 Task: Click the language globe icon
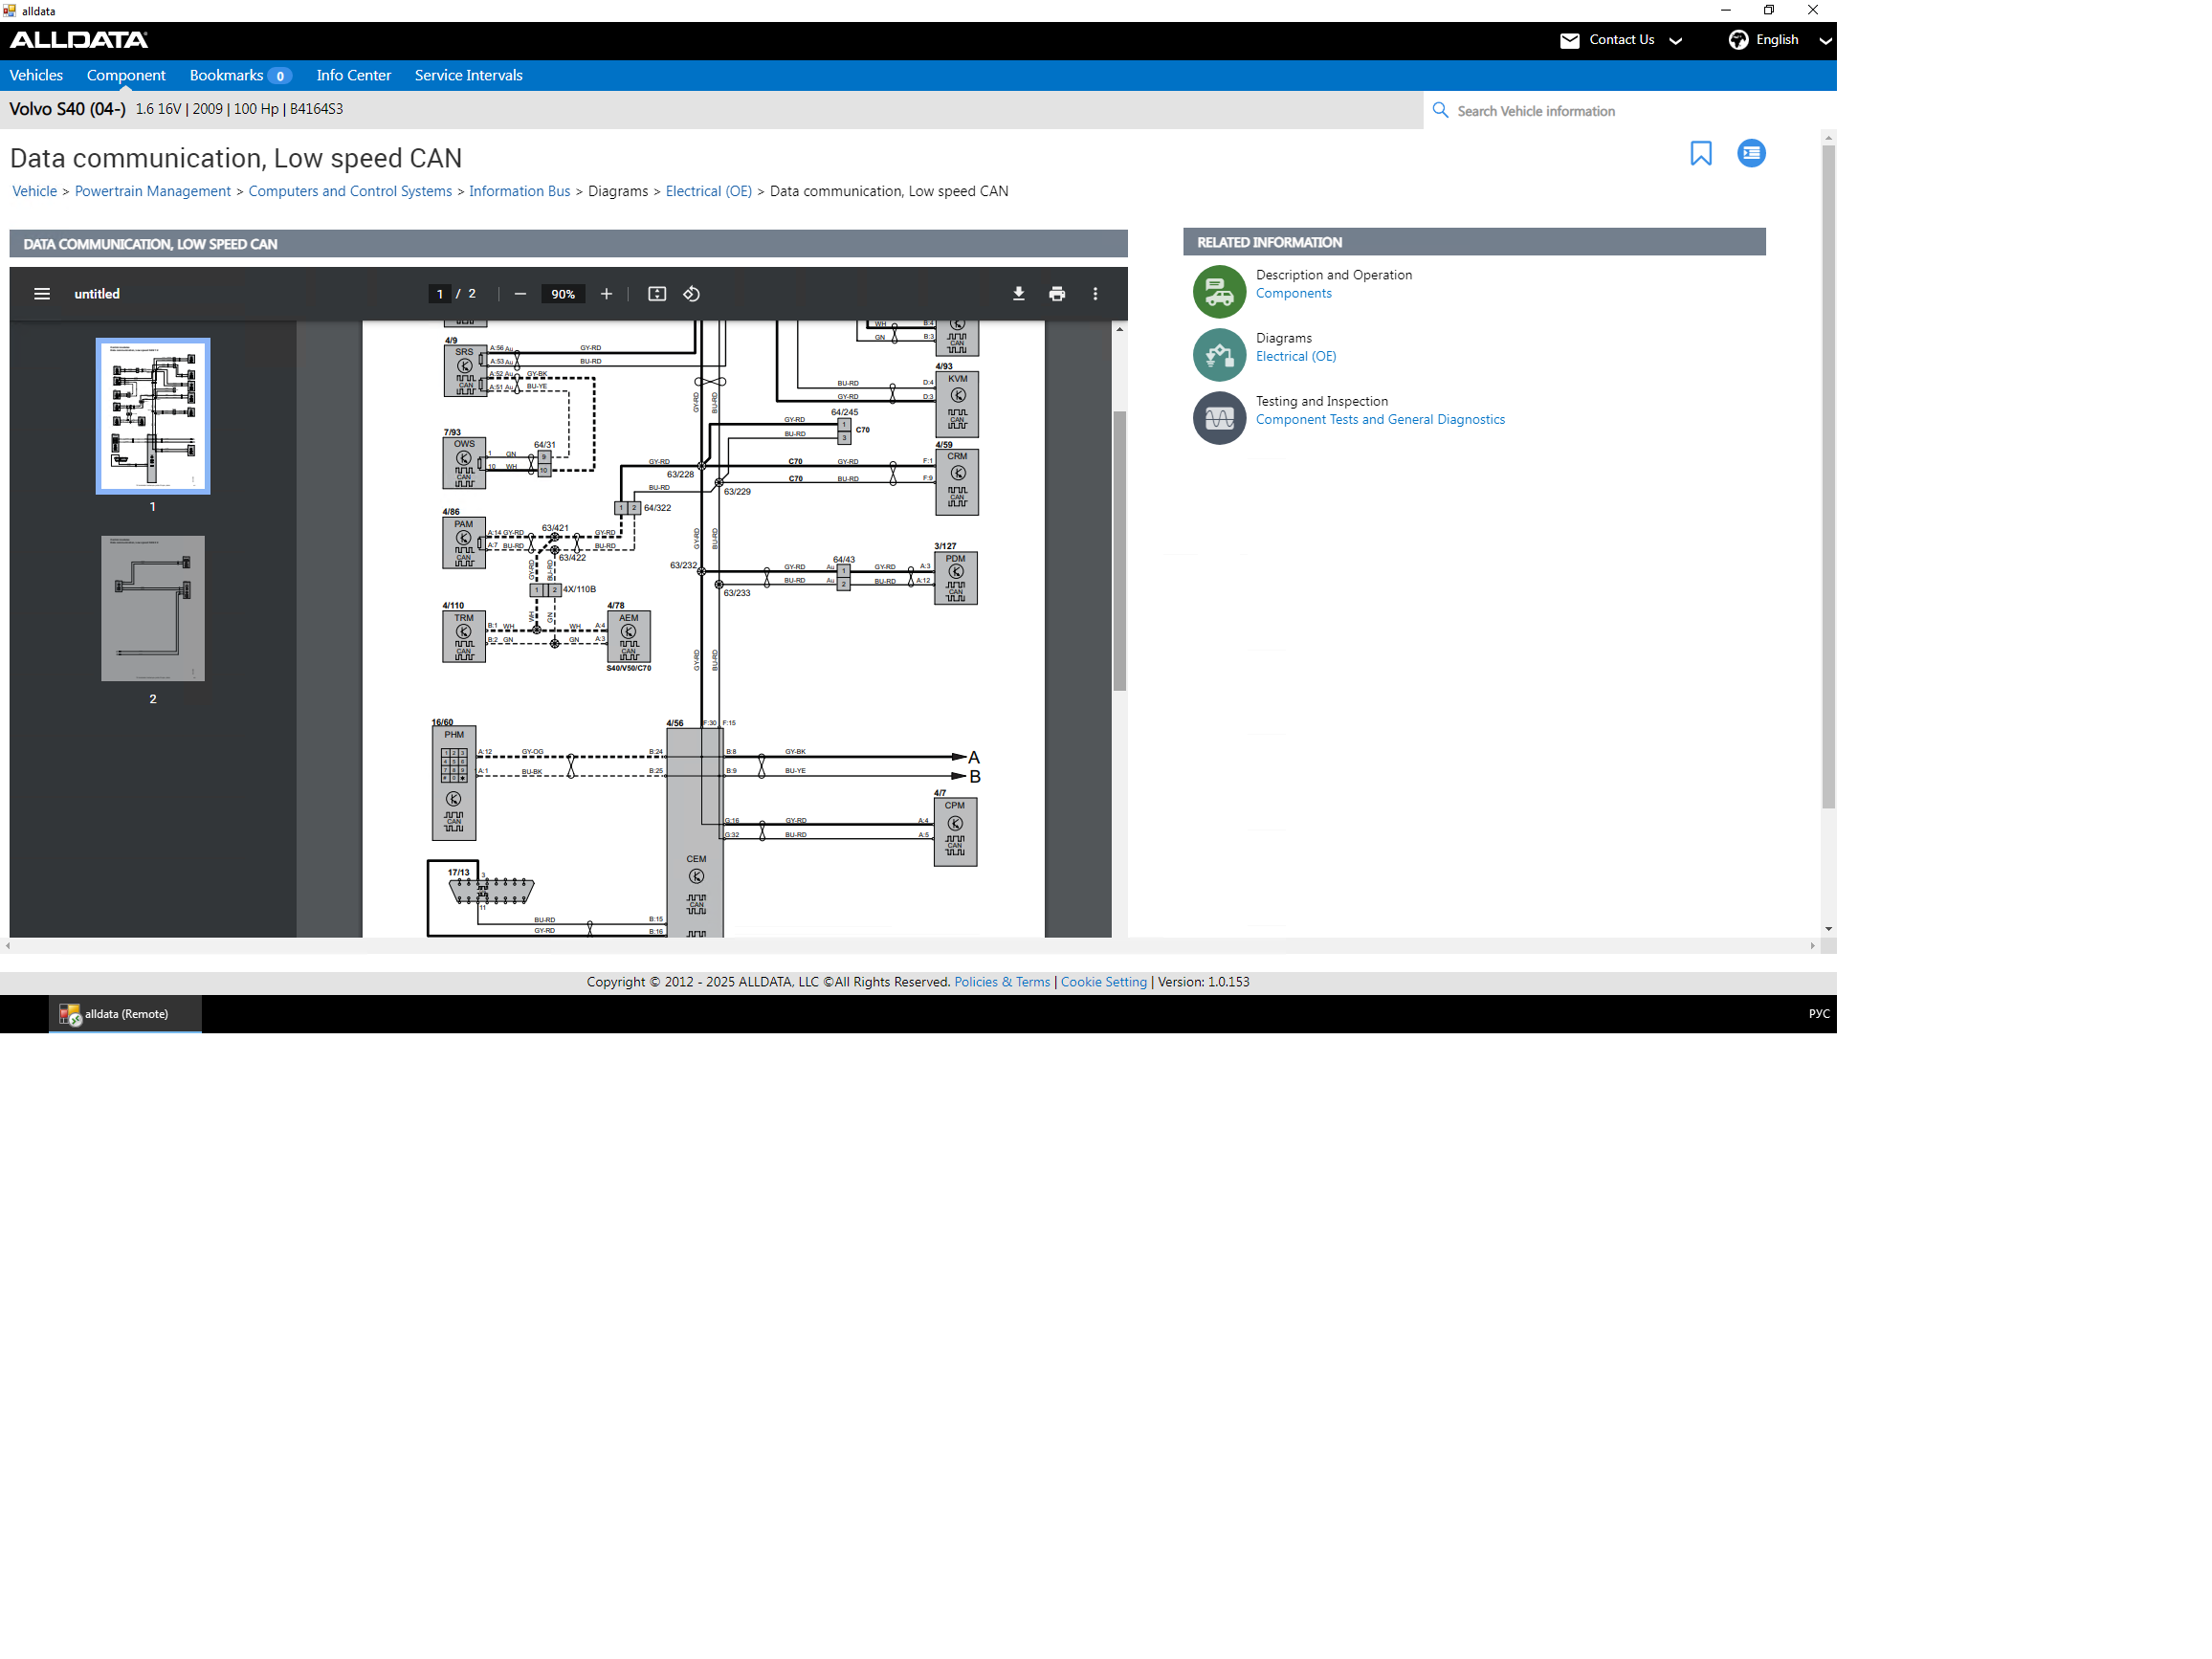click(x=1738, y=40)
